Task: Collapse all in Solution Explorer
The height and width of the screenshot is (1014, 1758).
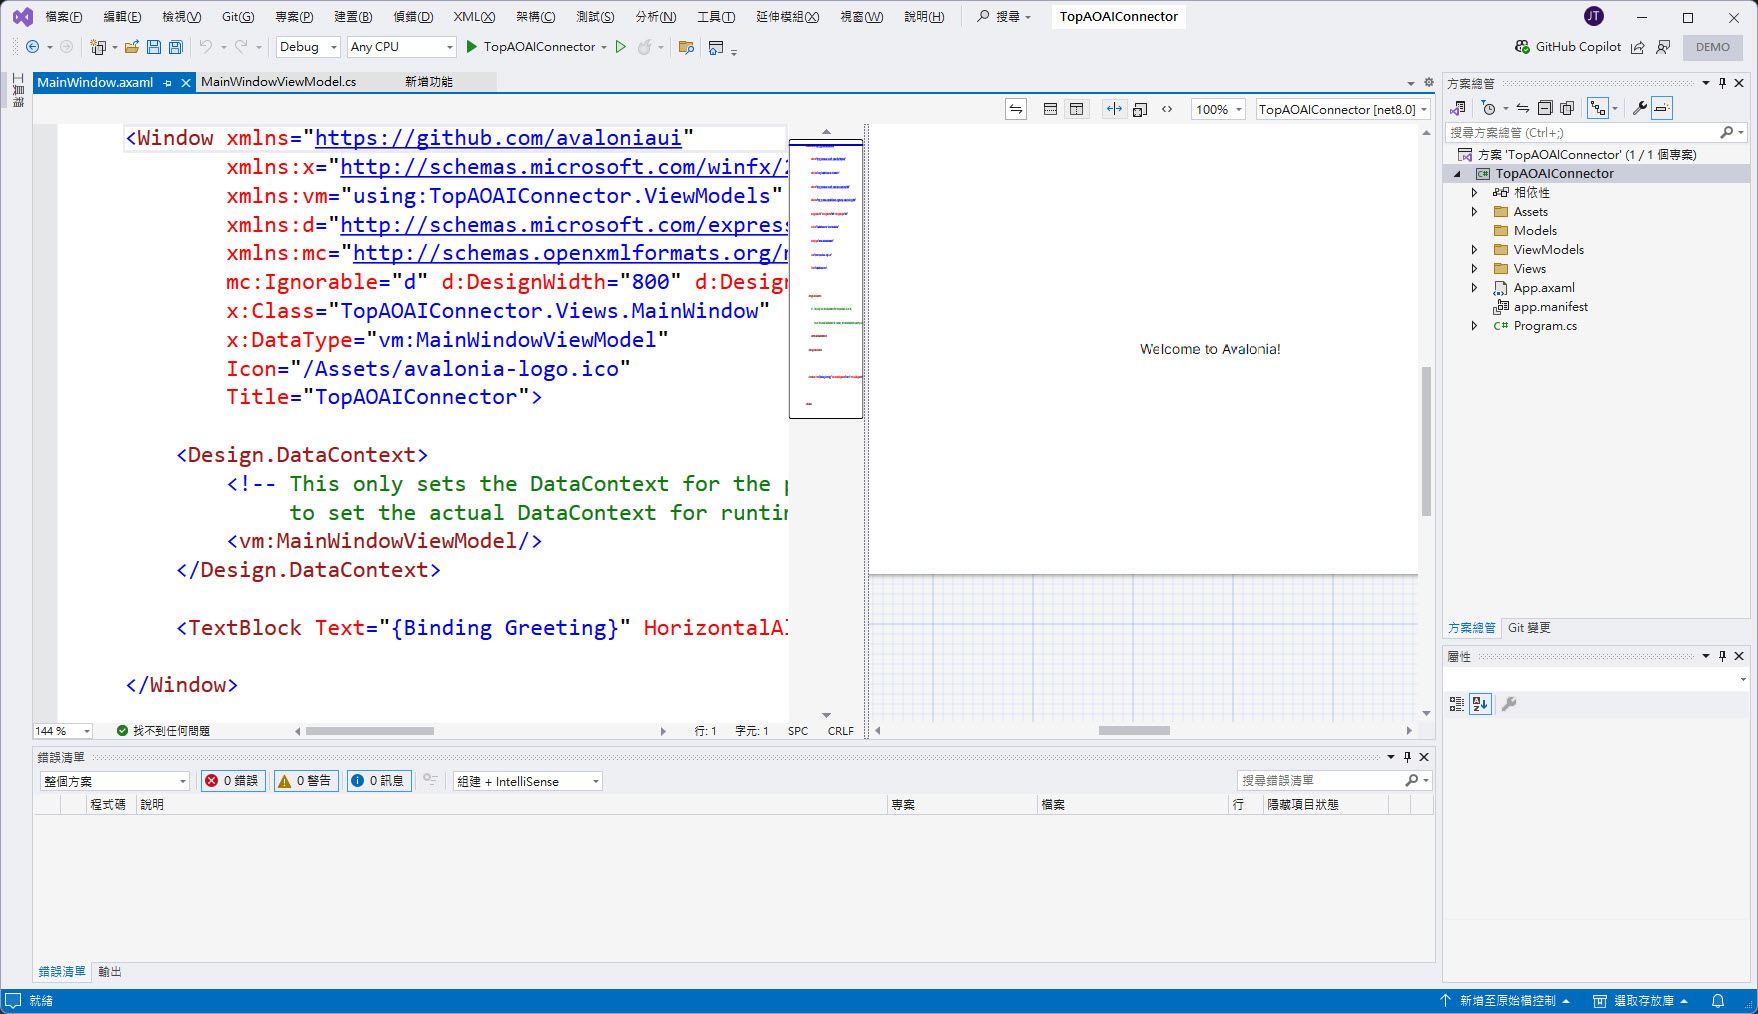Action: pyautogui.click(x=1545, y=108)
